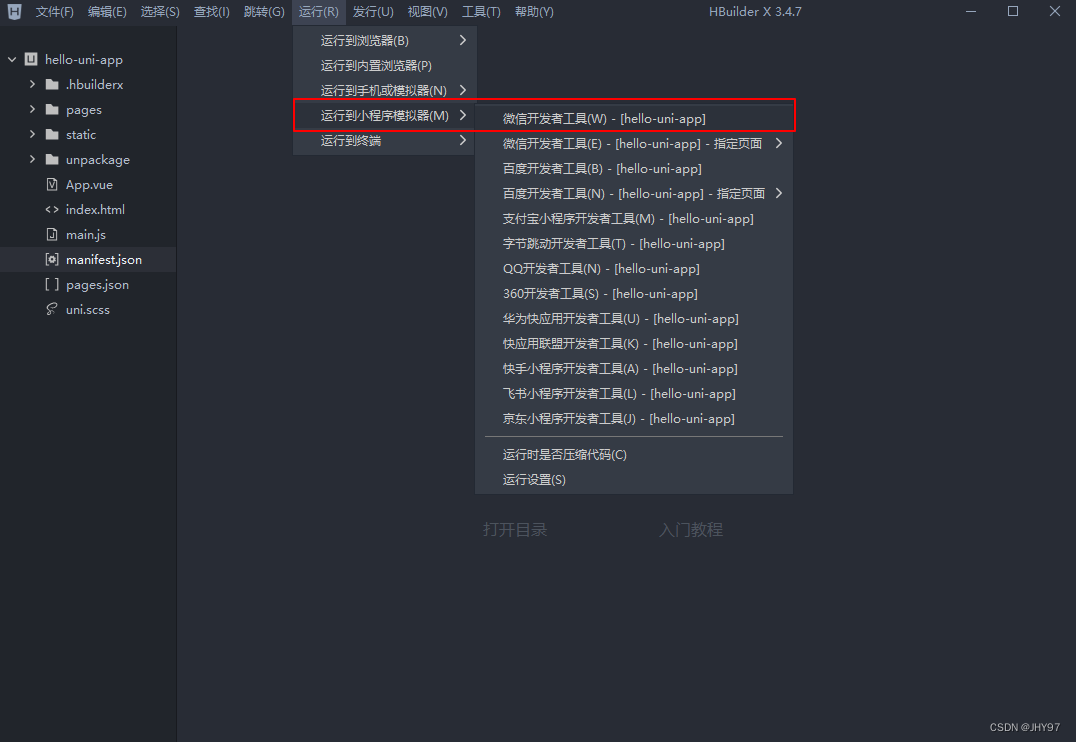1076x742 pixels.
Task: Open the 帮助(Y) menu
Action: (x=535, y=12)
